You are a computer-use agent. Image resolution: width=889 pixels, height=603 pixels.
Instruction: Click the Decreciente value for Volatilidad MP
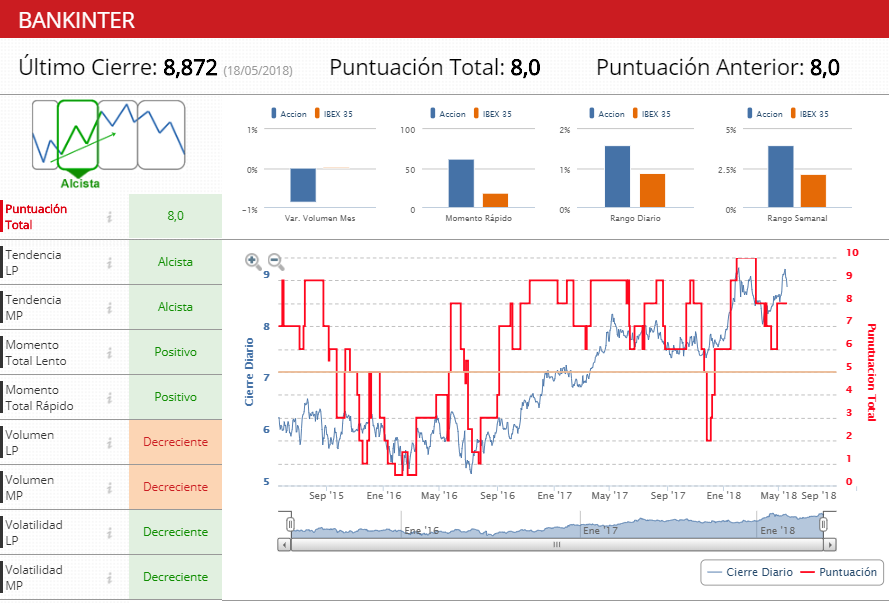(175, 577)
